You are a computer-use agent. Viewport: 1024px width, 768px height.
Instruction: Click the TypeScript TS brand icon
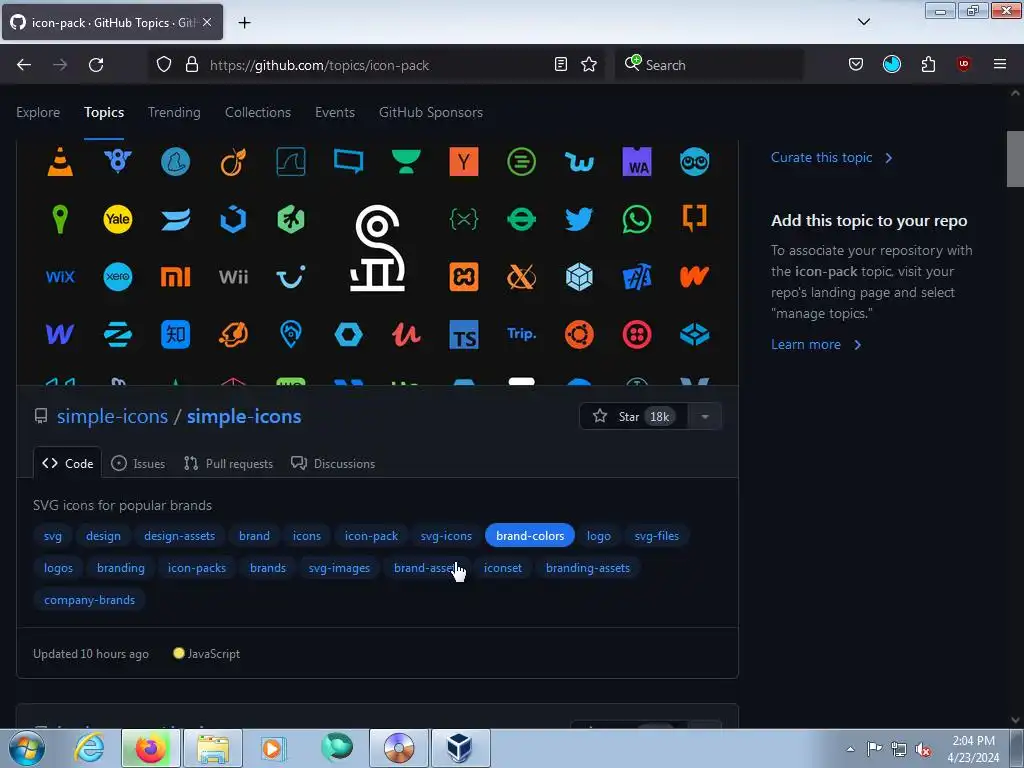pos(464,334)
